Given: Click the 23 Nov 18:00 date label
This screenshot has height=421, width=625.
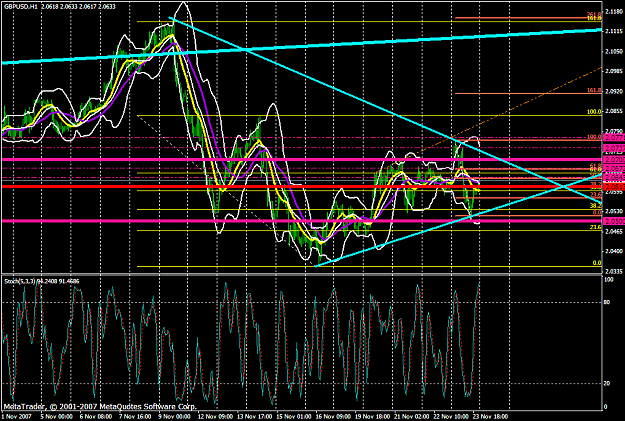Looking at the screenshot, I should click(490, 417).
